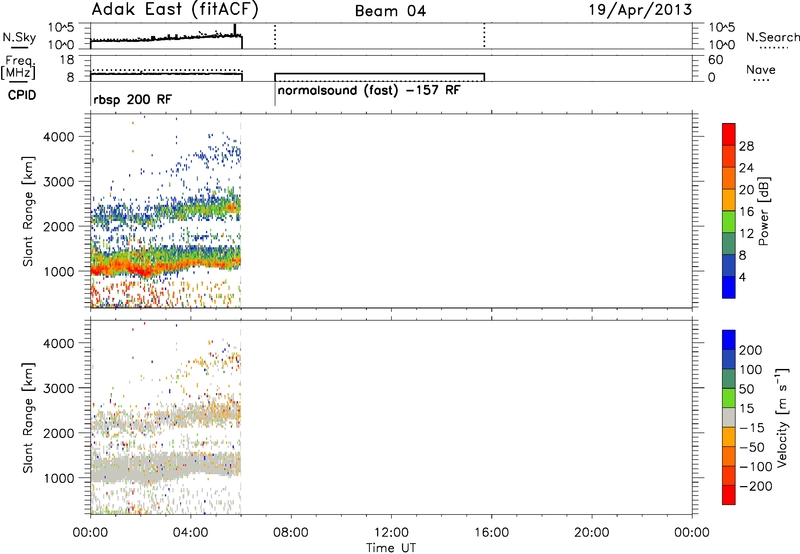
Task: Click gray 1000 km band in velocity panel
Action: [x=165, y=467]
